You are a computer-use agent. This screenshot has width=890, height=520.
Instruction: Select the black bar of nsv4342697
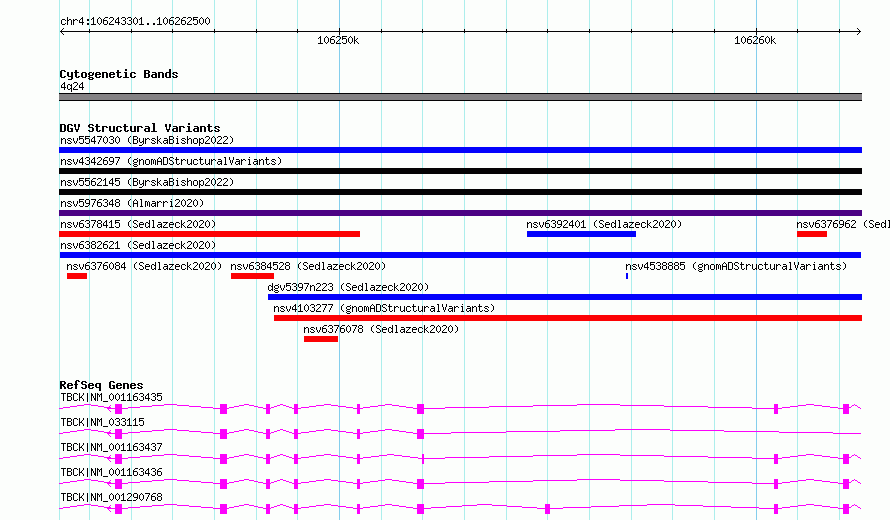pyautogui.click(x=460, y=171)
